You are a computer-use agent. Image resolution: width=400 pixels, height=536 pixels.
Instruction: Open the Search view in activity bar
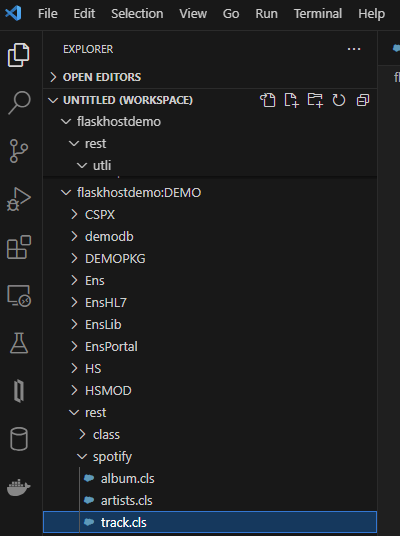[19, 103]
